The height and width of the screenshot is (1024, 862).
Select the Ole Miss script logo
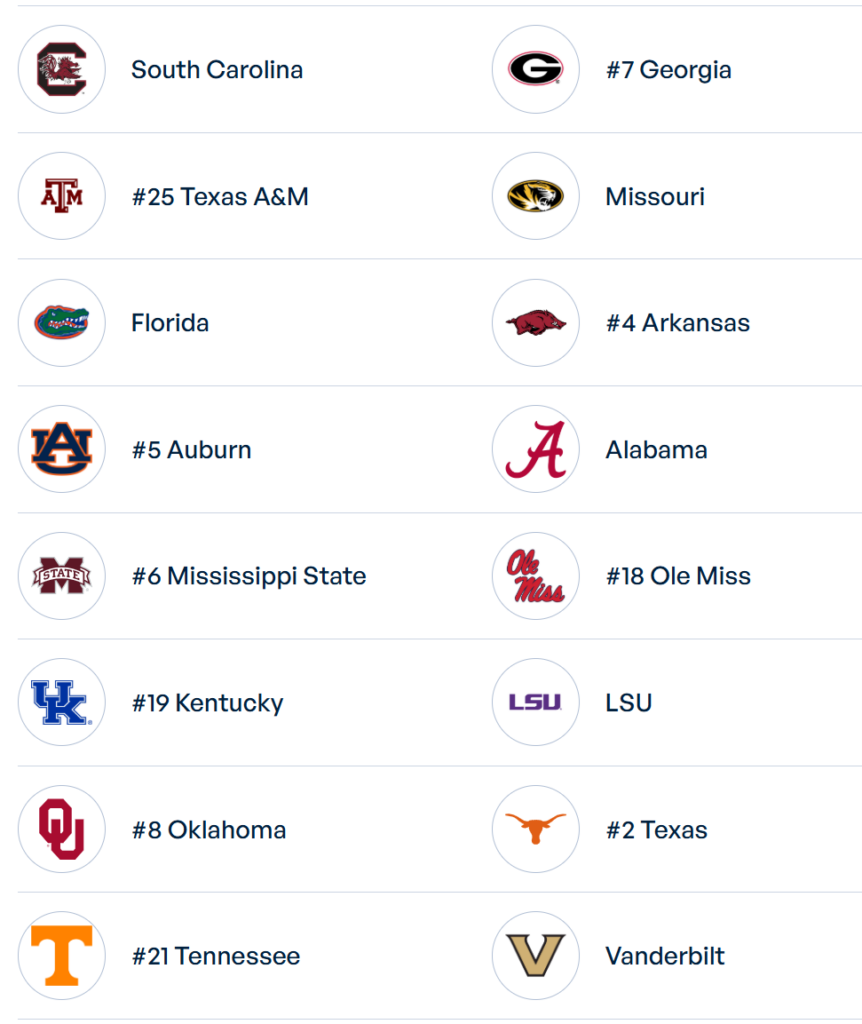click(535, 576)
